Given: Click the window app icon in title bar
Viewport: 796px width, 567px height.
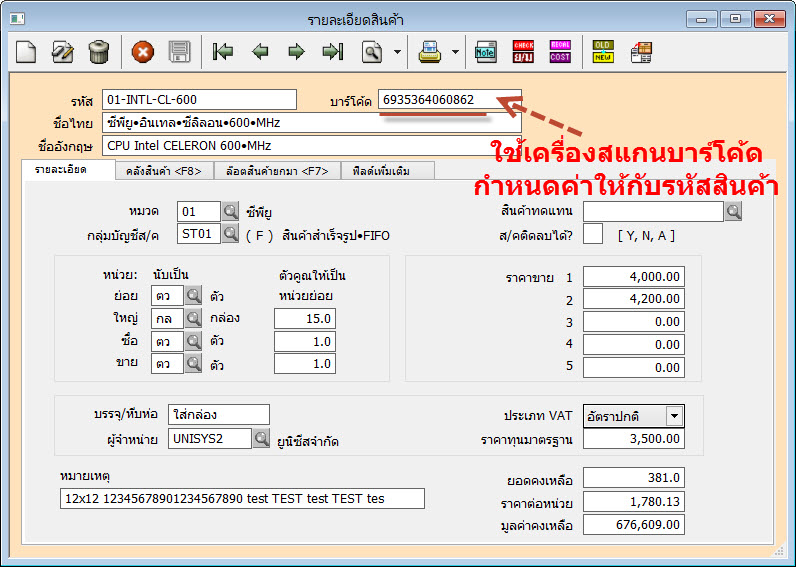Looking at the screenshot, I should [x=17, y=19].
